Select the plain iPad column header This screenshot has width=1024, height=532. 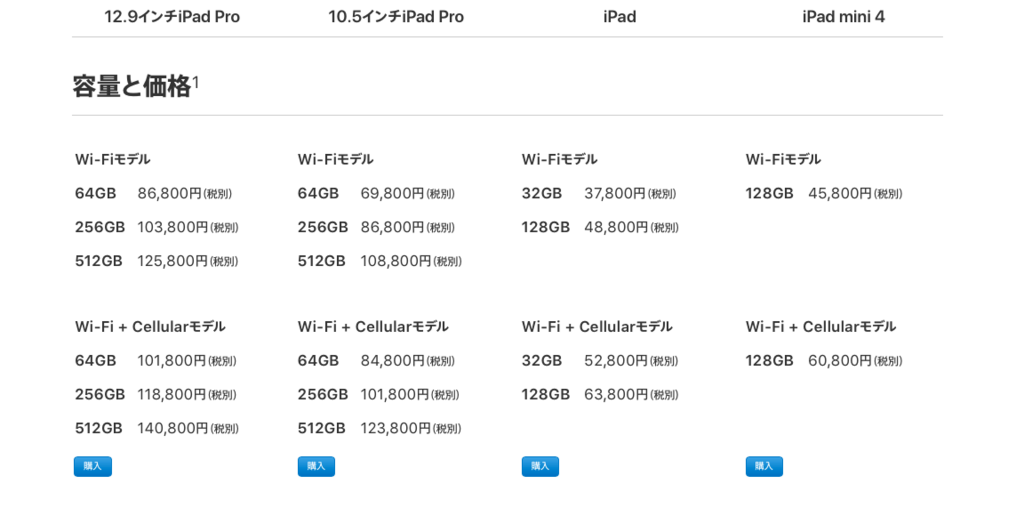point(620,17)
